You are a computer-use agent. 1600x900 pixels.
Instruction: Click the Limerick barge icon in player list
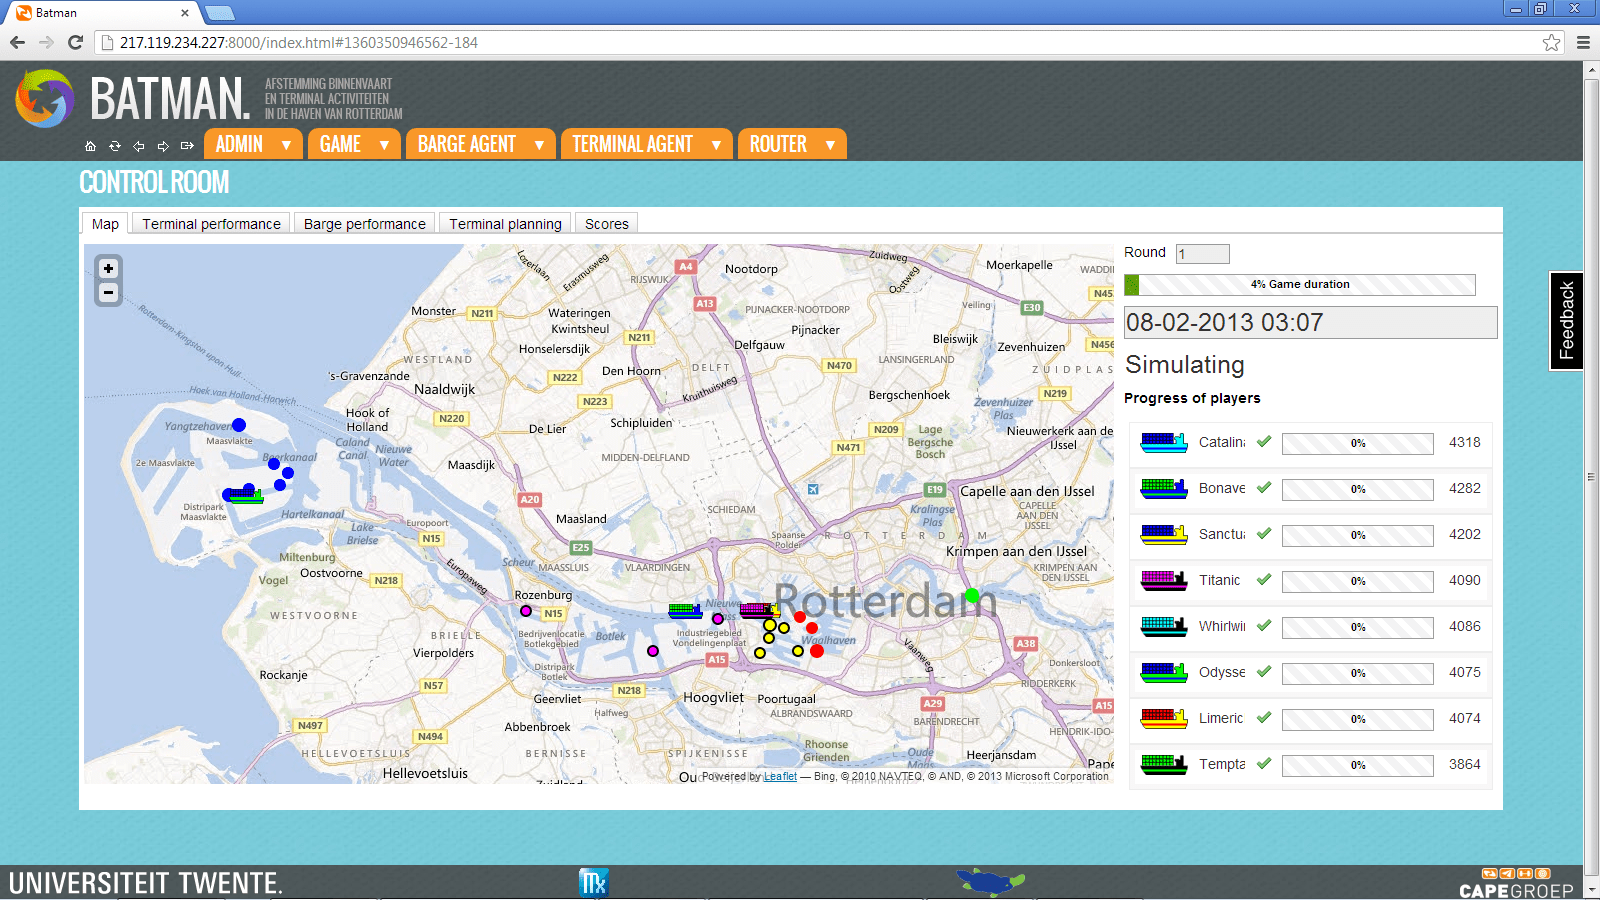pos(1164,718)
